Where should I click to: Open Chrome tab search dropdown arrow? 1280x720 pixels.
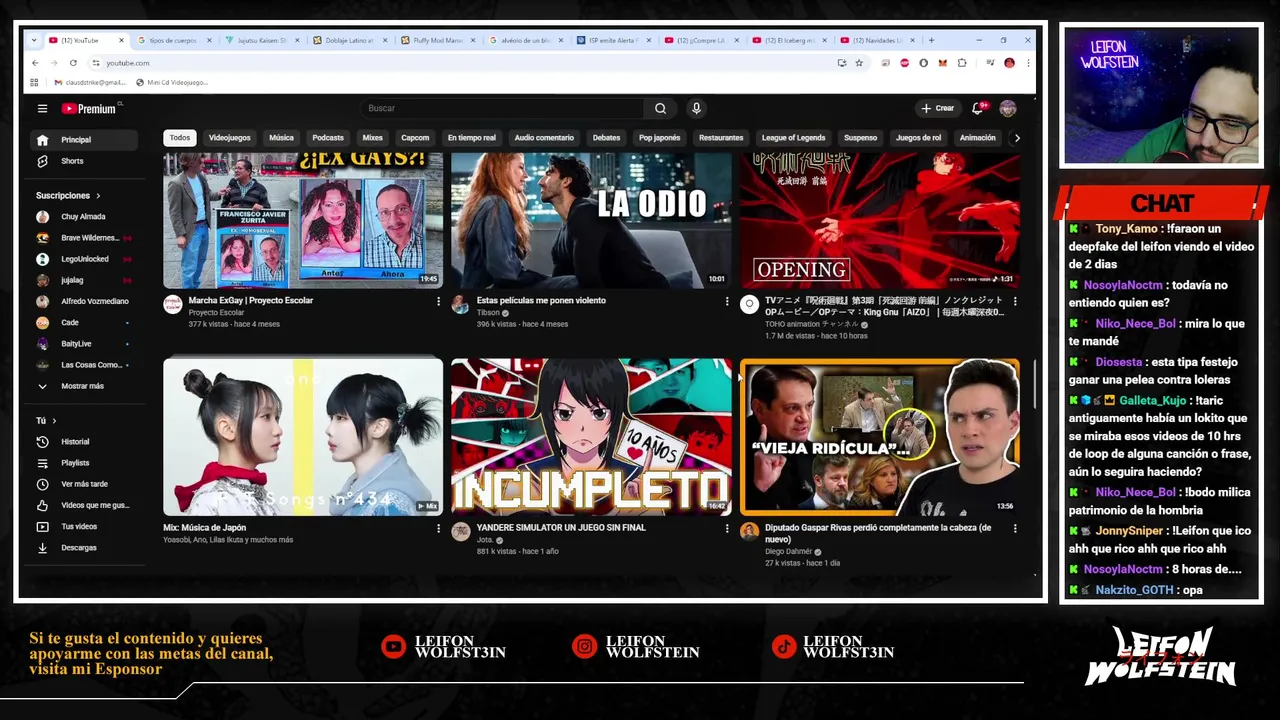tap(34, 40)
